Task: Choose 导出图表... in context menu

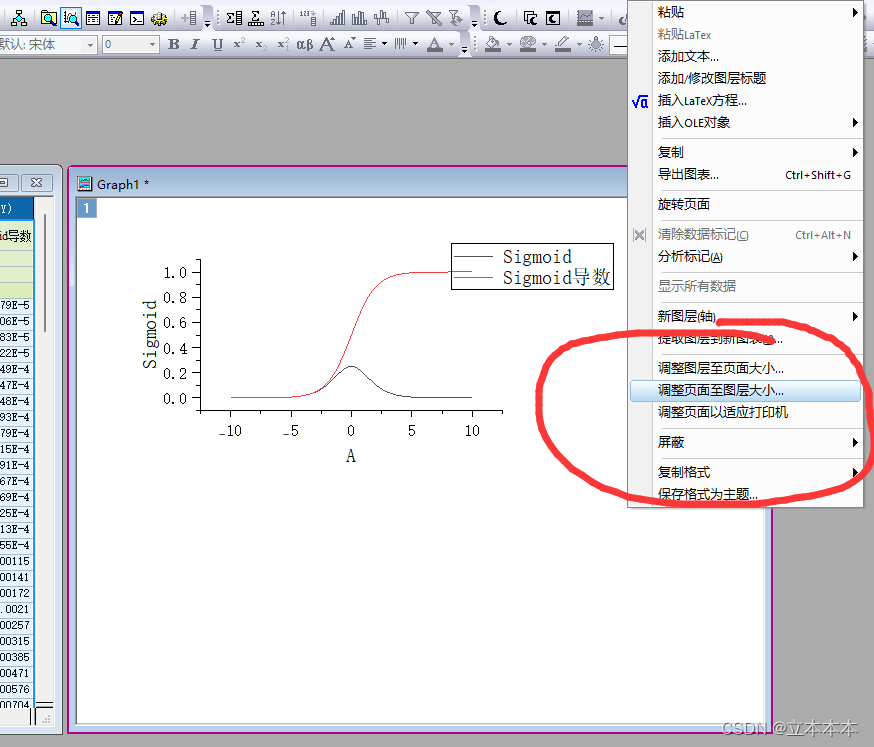Action: coord(746,174)
